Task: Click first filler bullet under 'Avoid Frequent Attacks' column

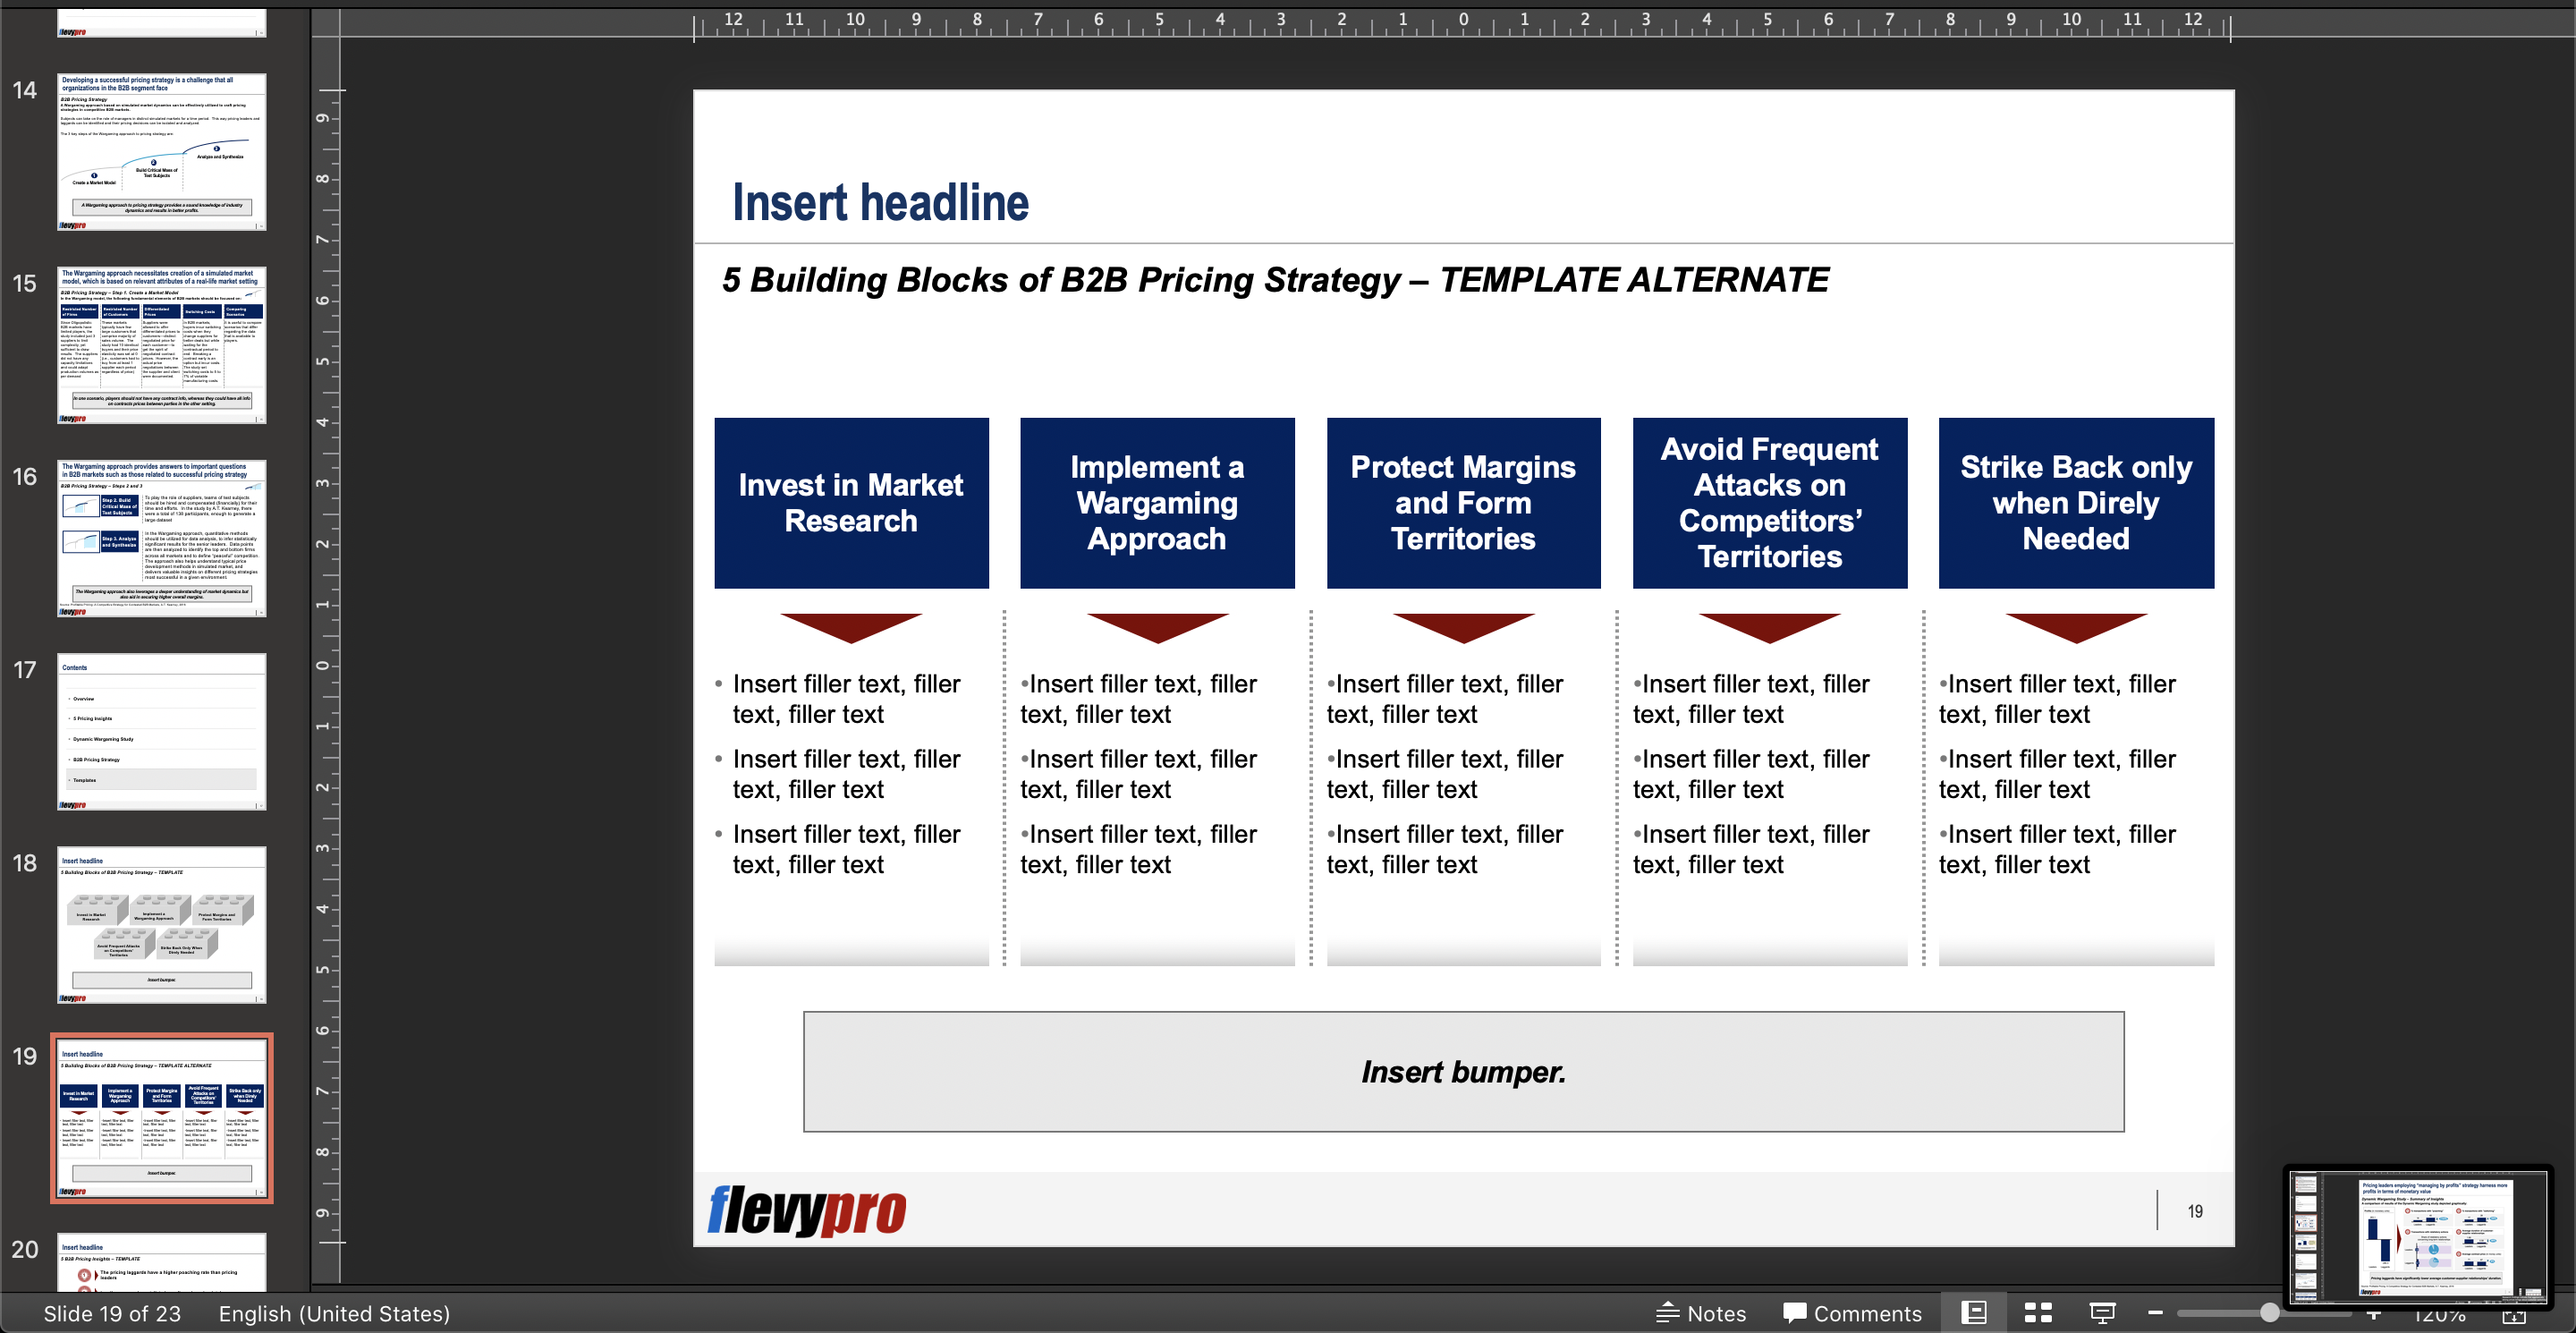Action: (1751, 699)
